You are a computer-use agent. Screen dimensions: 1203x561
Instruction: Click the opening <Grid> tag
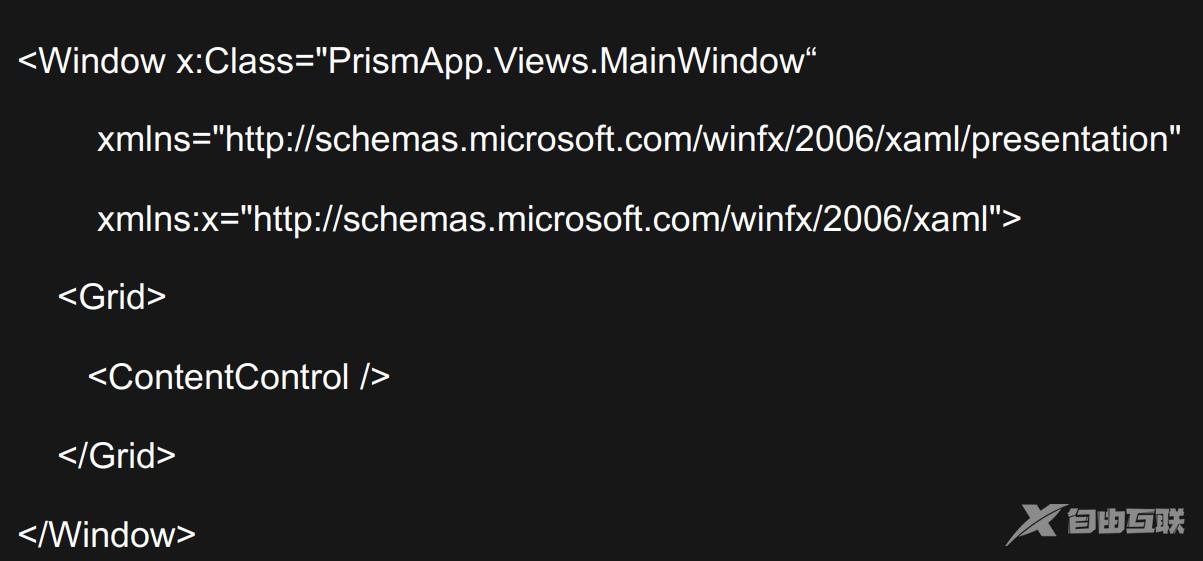point(112,297)
